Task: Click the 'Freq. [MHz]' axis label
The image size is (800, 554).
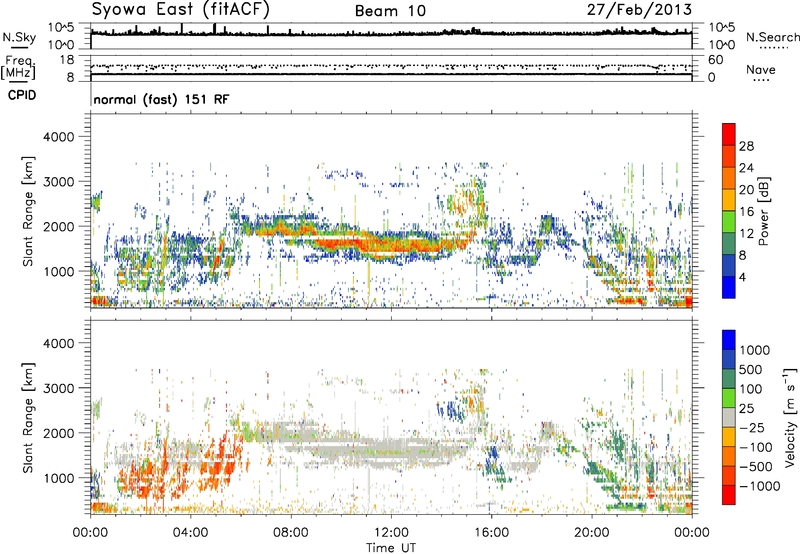Action: coord(19,67)
